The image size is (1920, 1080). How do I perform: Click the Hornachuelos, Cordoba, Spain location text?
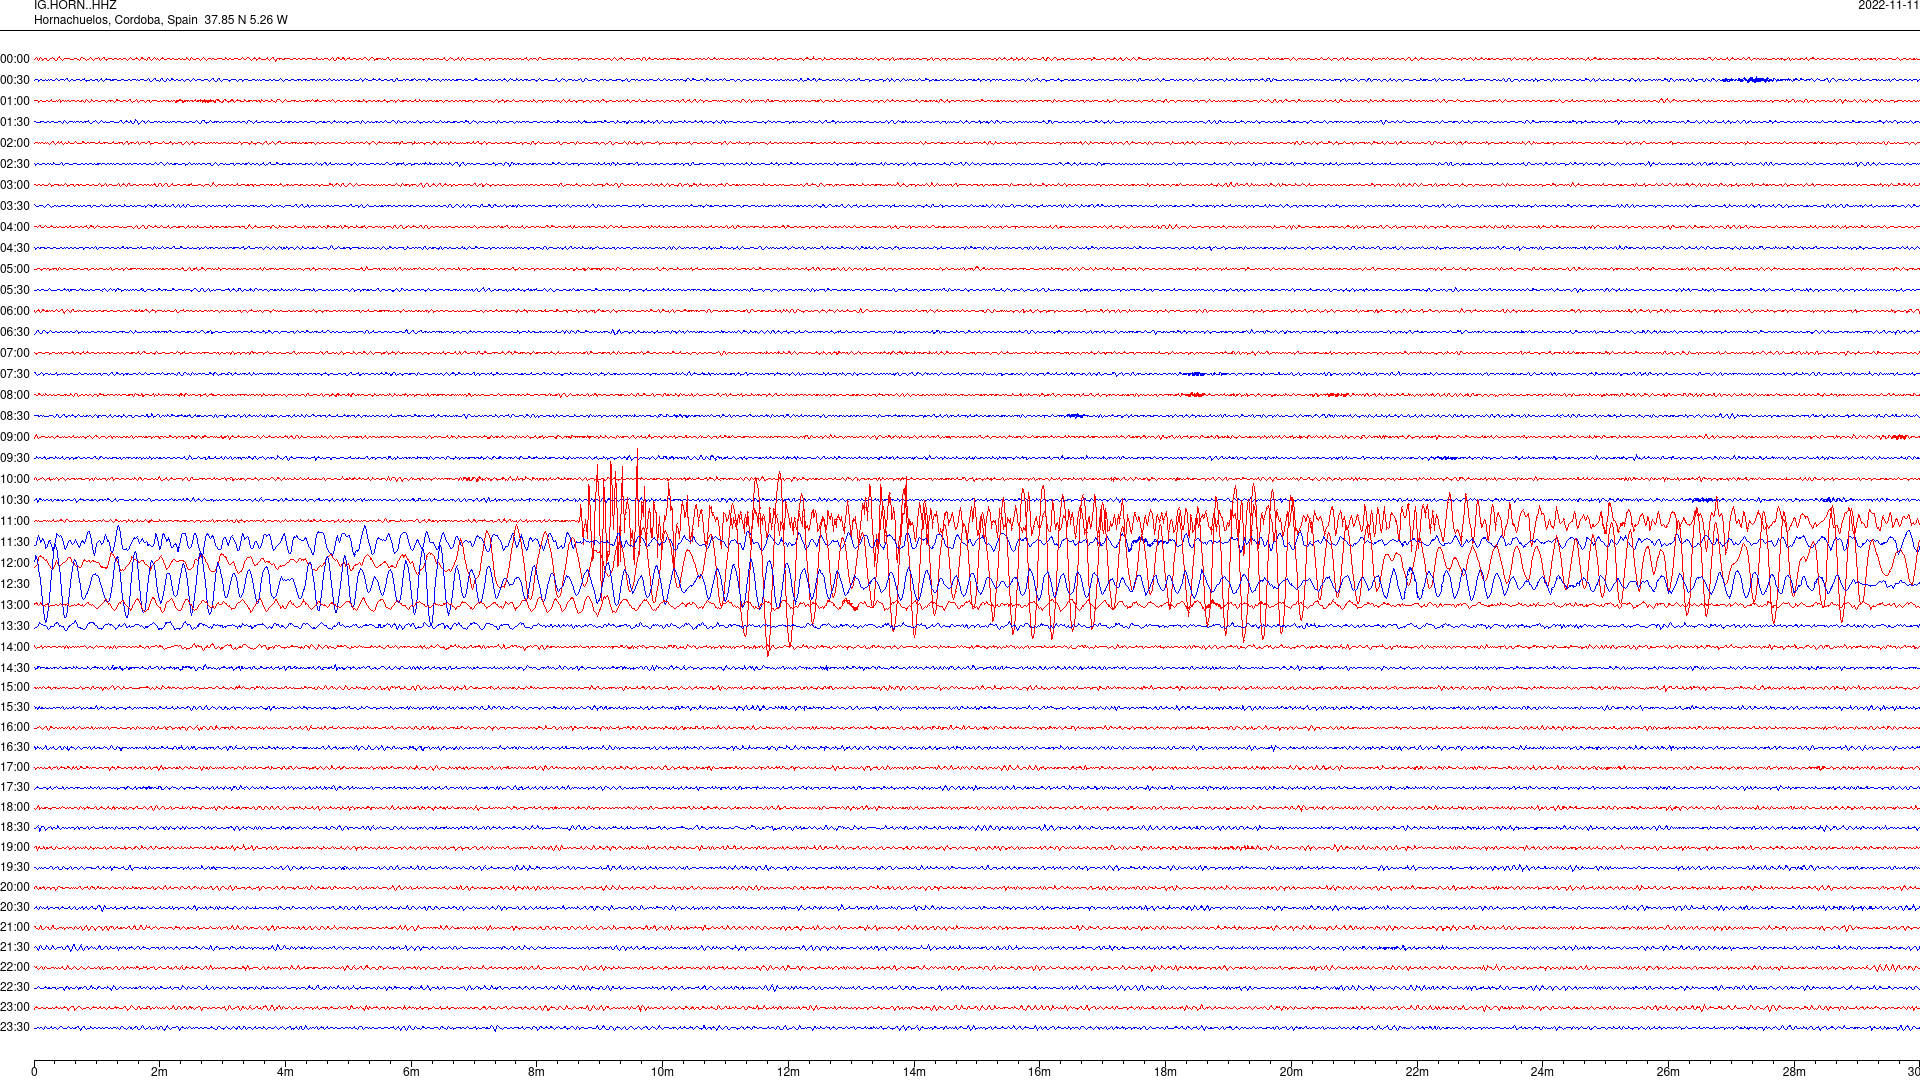point(116,20)
